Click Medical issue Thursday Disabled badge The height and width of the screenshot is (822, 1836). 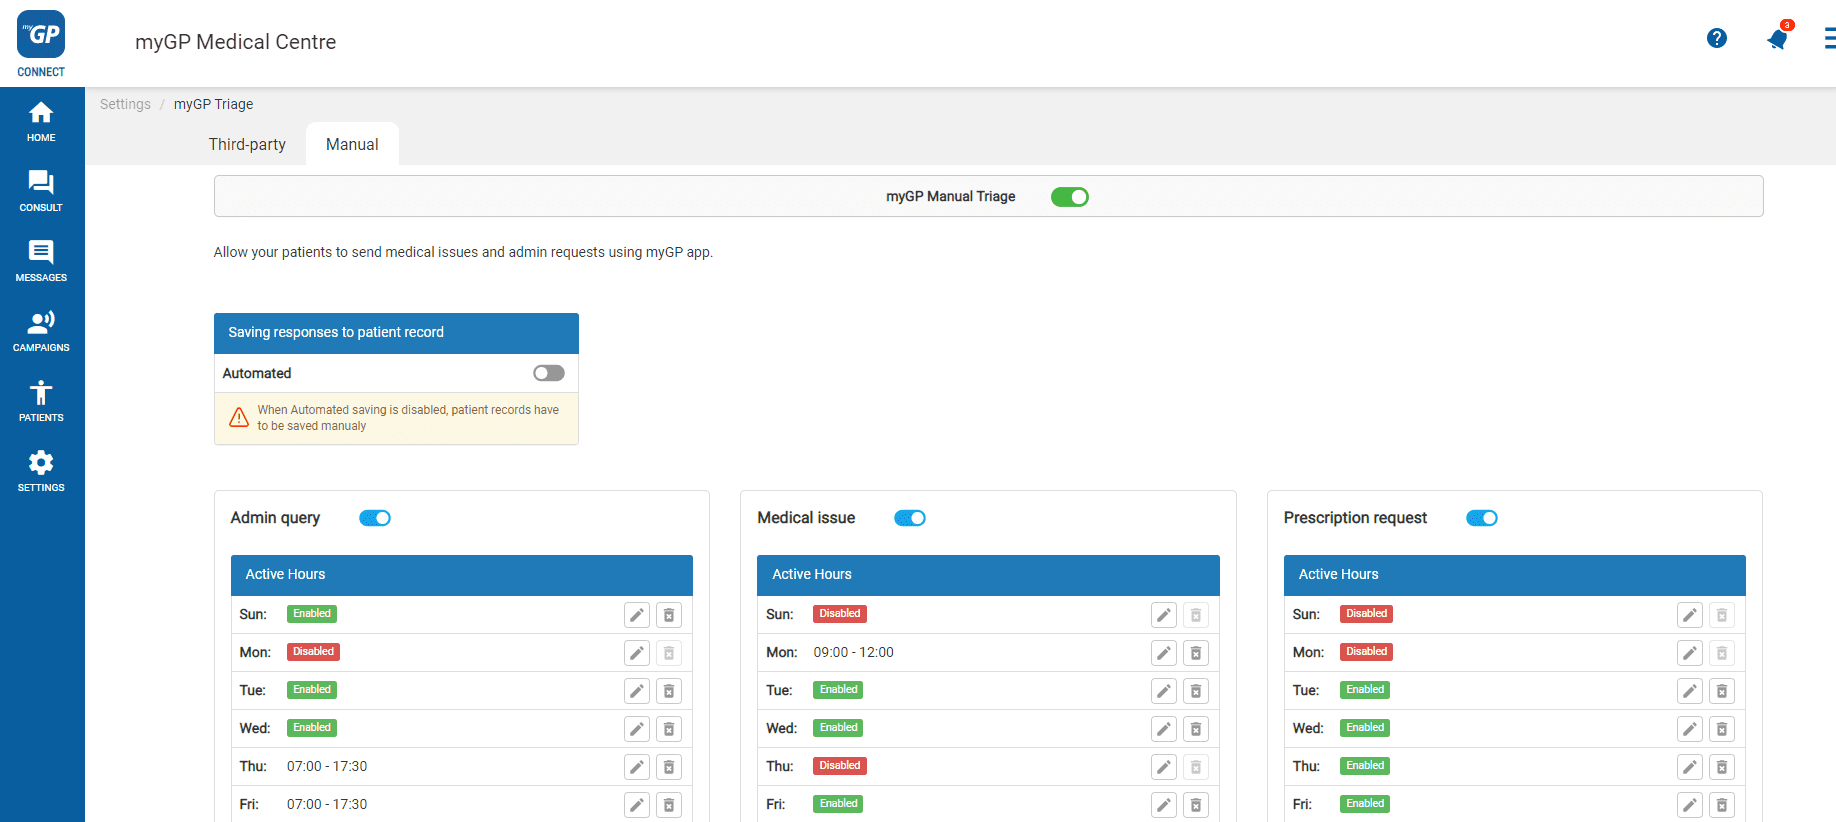point(840,766)
